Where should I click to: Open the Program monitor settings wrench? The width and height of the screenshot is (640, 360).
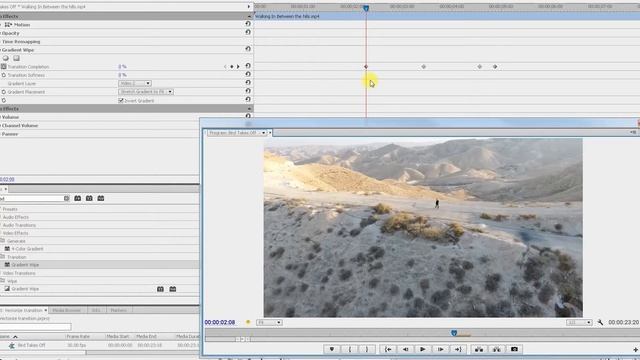(x=600, y=322)
